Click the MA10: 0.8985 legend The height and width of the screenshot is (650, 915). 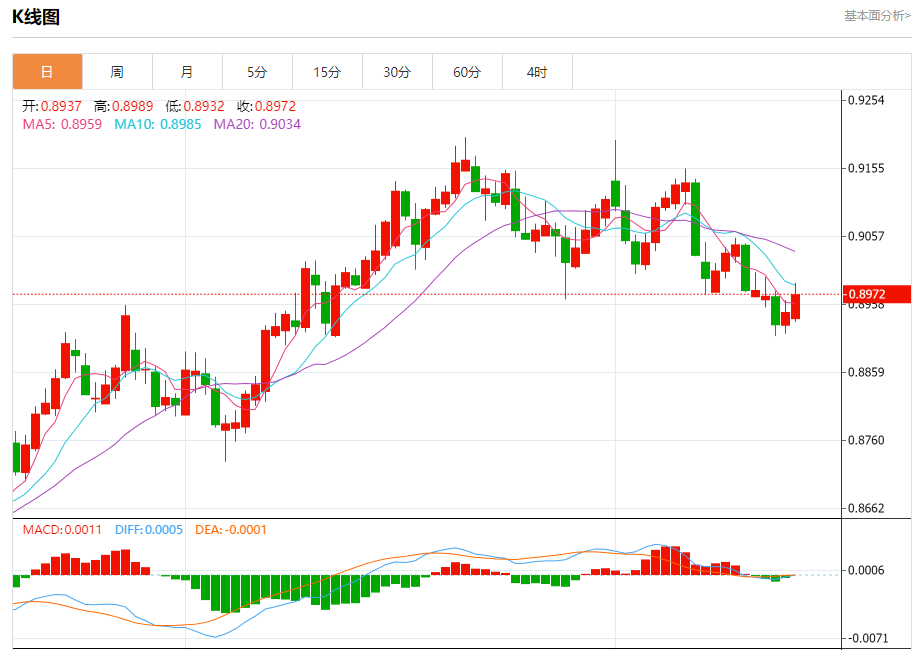tap(158, 124)
